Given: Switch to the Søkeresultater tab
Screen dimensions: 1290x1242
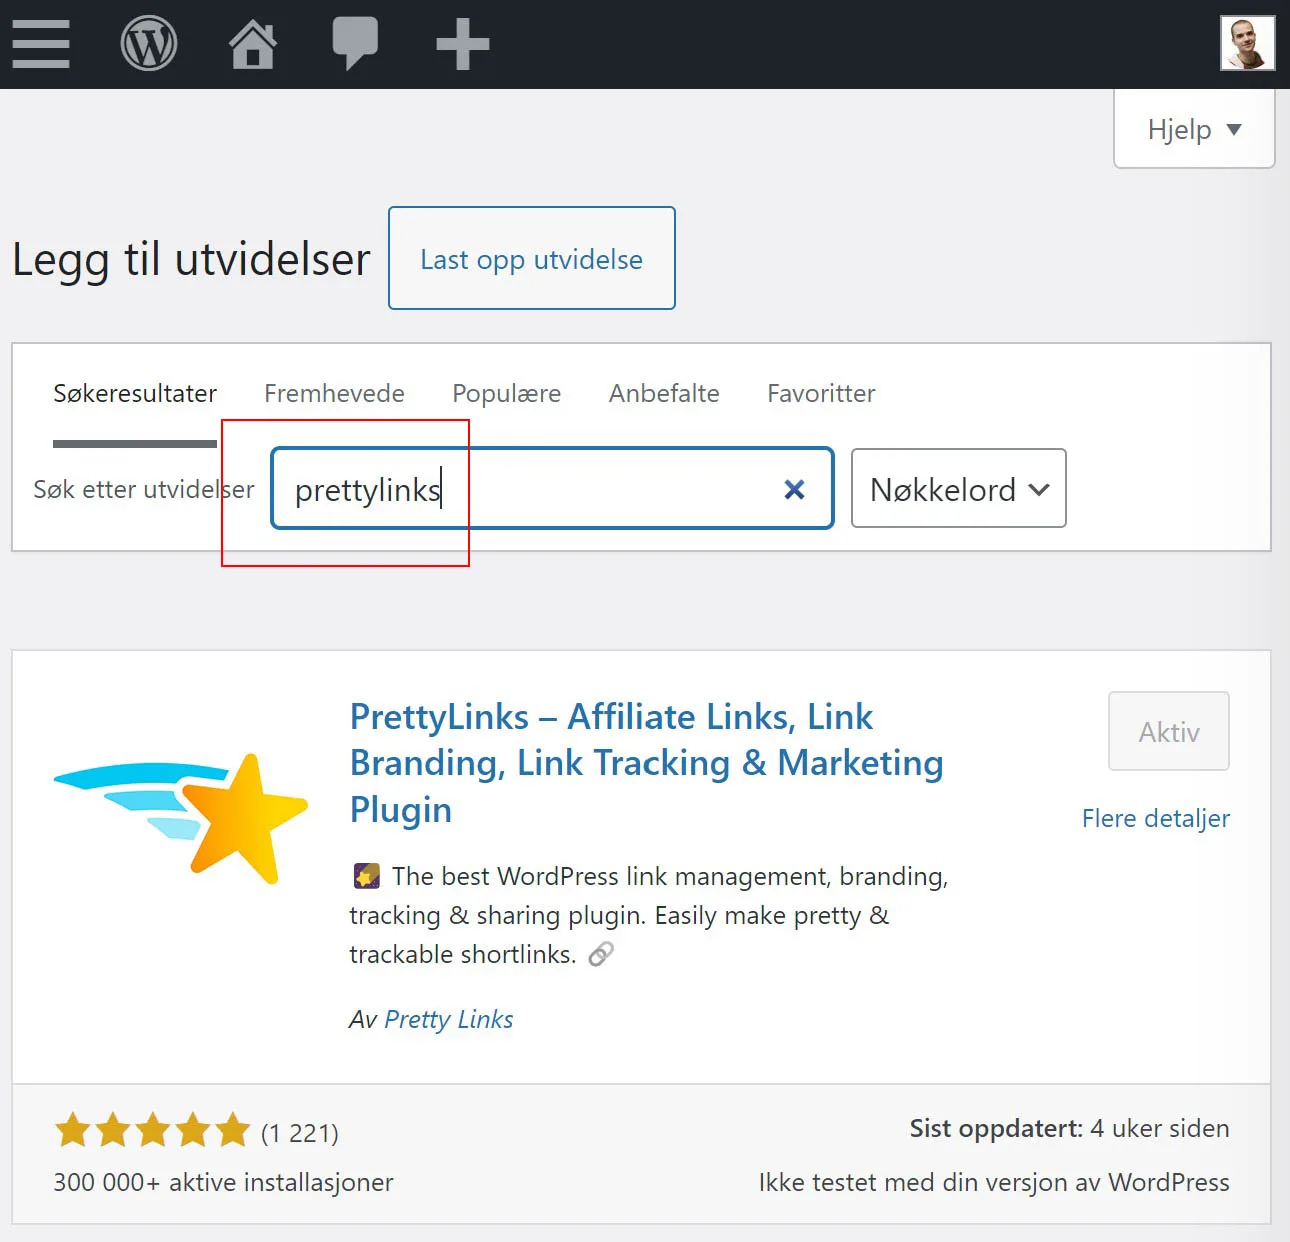Looking at the screenshot, I should click(x=135, y=393).
